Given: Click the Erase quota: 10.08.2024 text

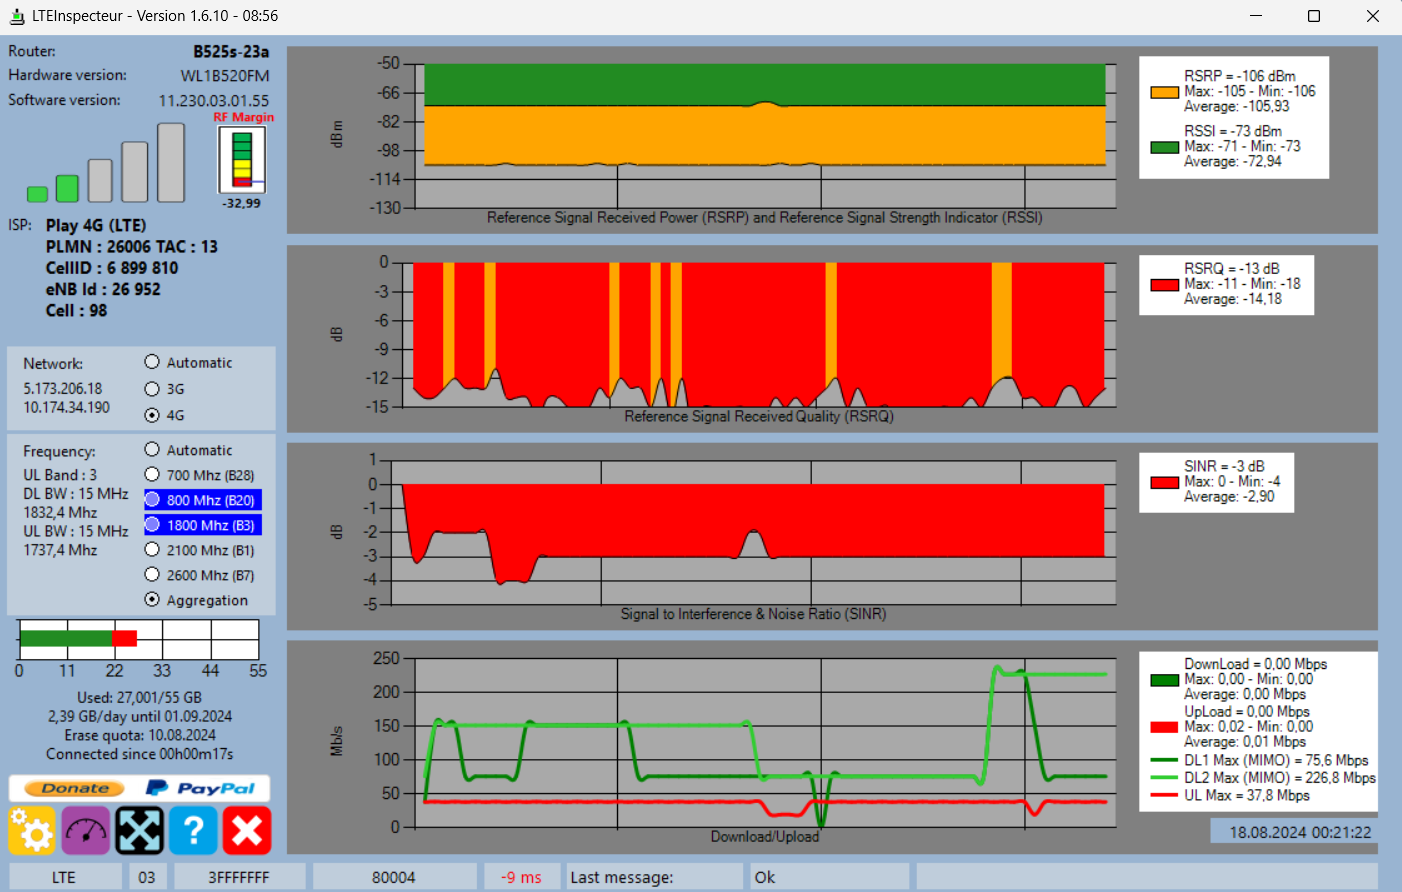Looking at the screenshot, I should coord(140,735).
